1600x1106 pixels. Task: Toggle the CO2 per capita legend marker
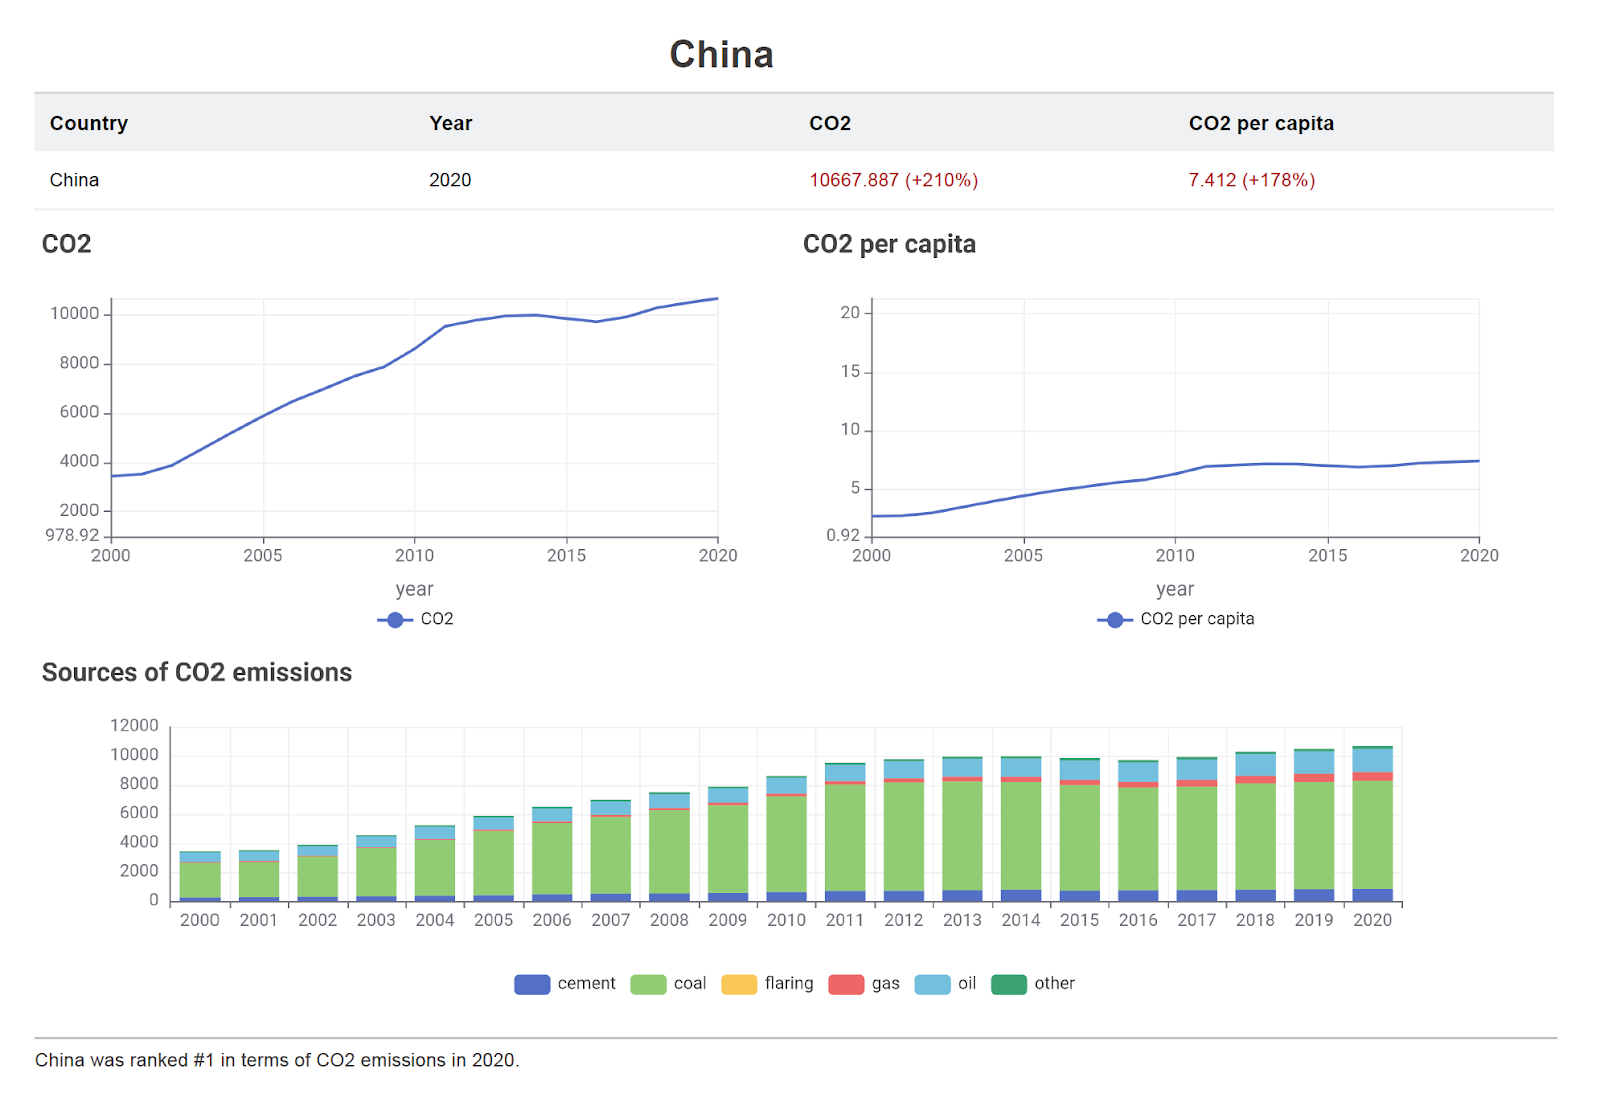(1115, 620)
